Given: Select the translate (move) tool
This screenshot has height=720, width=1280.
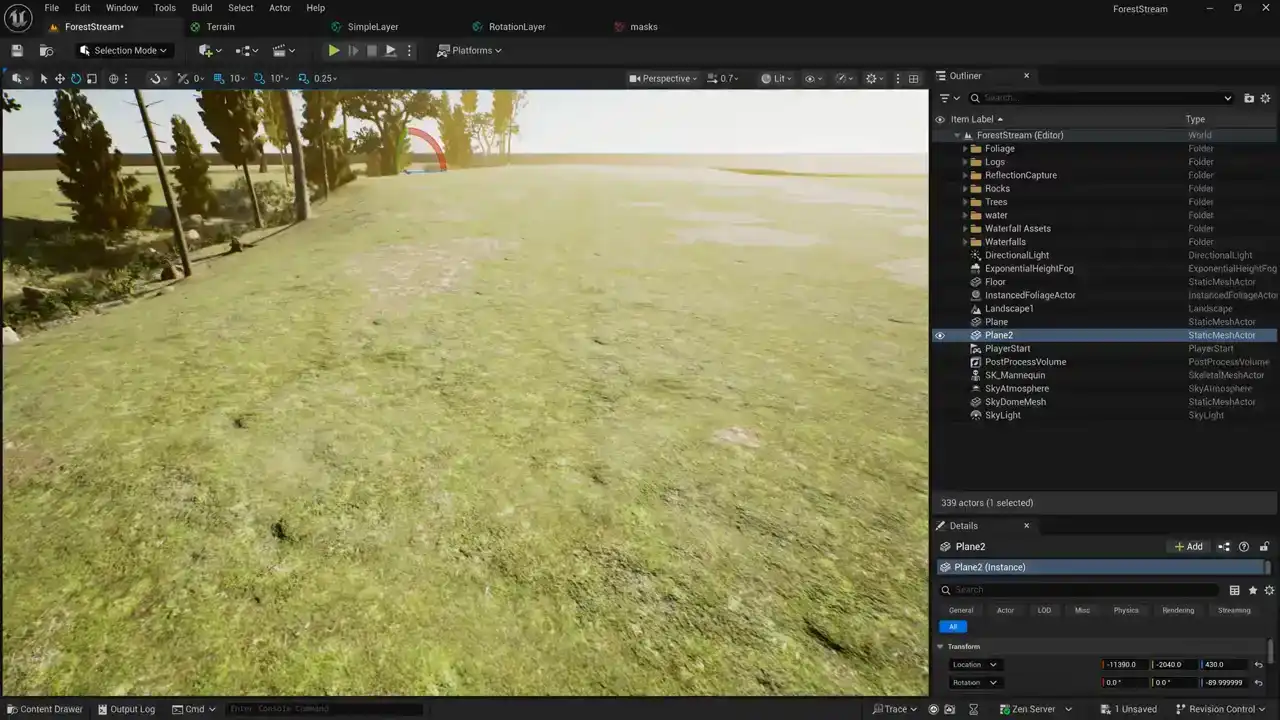Looking at the screenshot, I should coord(60,78).
